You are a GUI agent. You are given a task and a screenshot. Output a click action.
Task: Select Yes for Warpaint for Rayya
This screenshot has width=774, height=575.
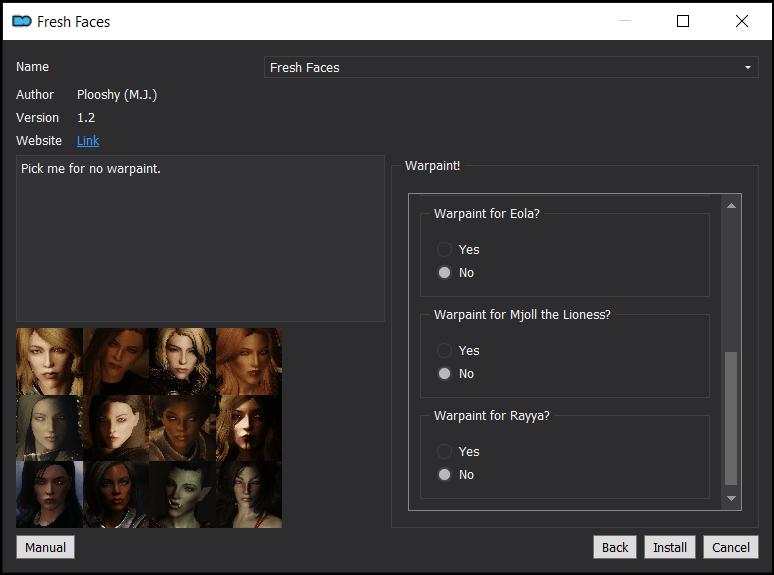point(444,451)
